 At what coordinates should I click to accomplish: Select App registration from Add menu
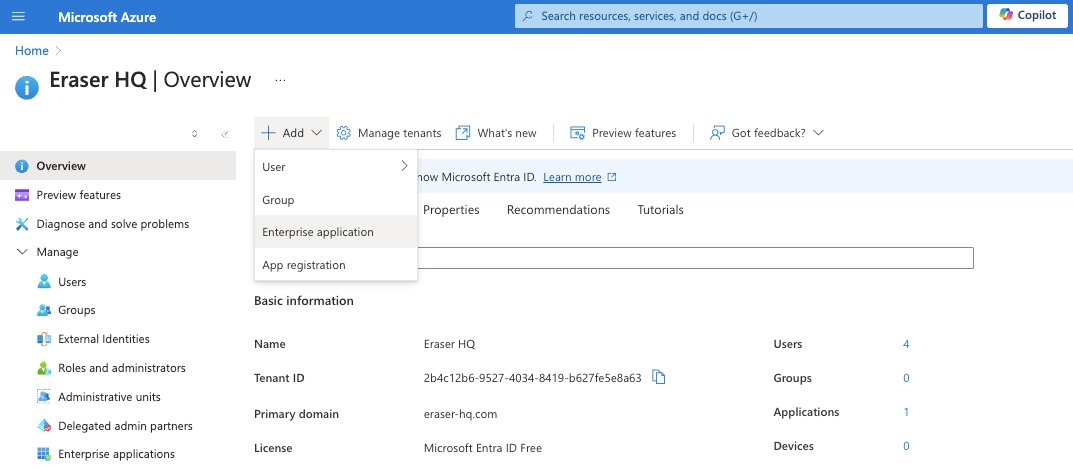pos(335,265)
